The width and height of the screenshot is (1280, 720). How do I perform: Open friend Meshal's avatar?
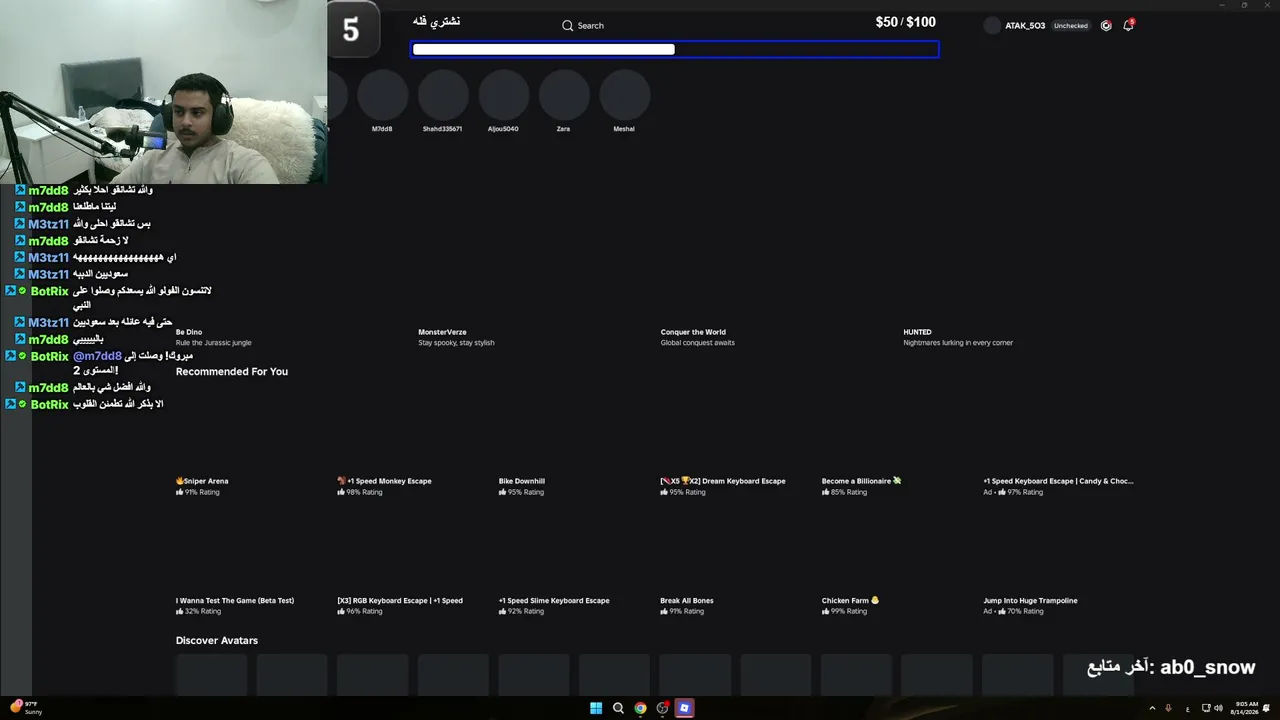click(624, 96)
